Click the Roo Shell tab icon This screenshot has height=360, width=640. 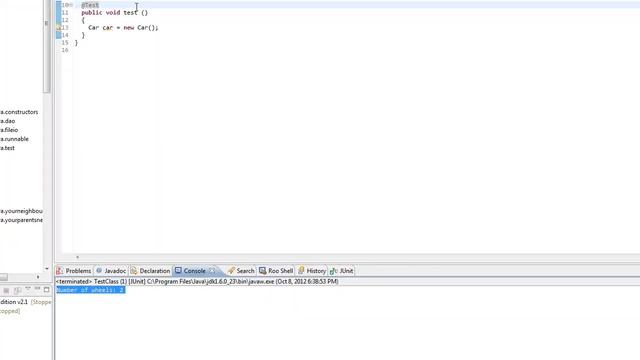tap(262, 271)
